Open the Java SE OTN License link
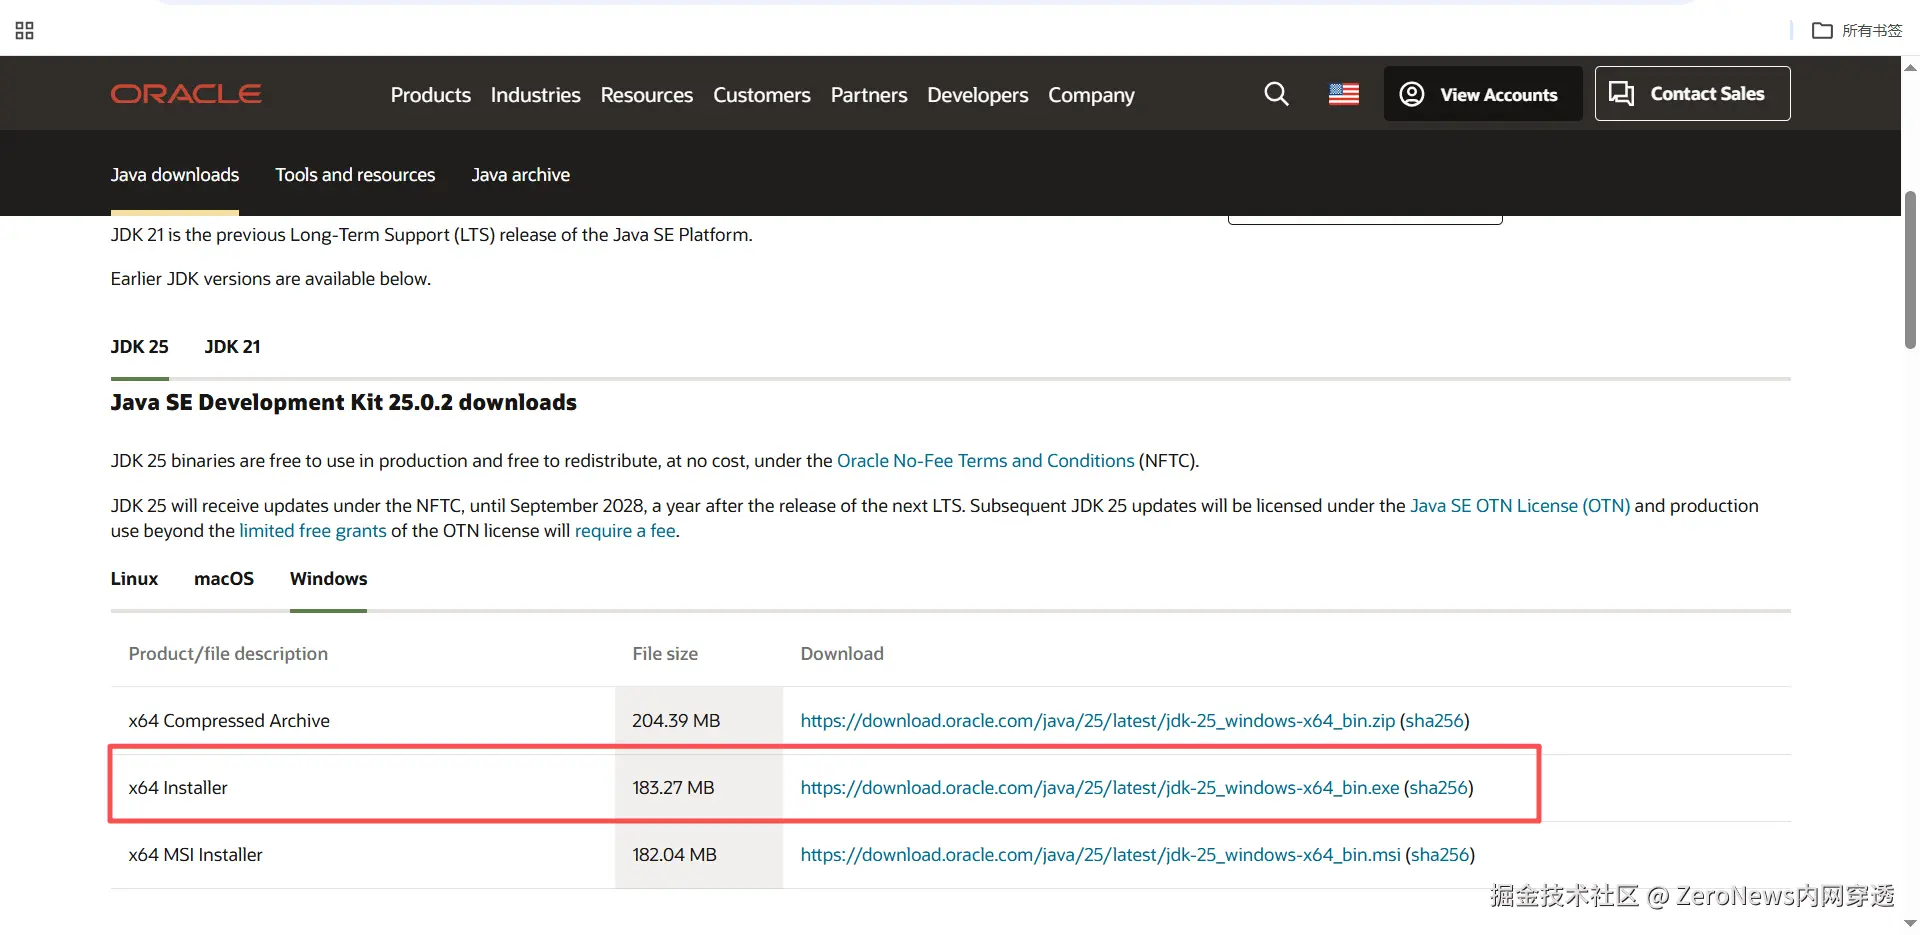Image resolution: width=1920 pixels, height=935 pixels. 1520,506
